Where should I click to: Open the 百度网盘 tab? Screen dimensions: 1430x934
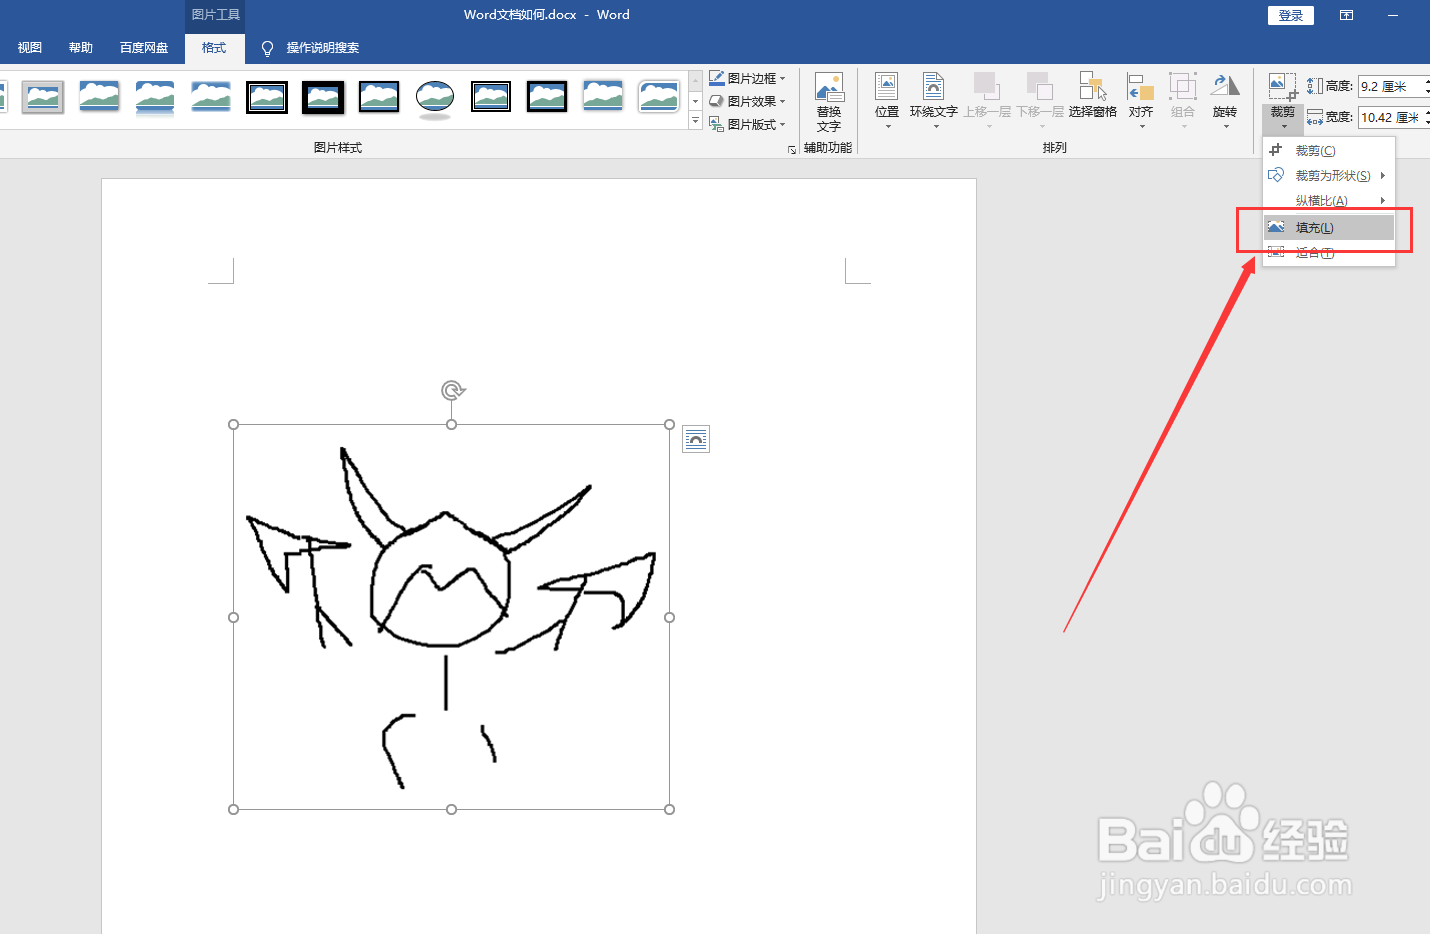click(x=144, y=48)
